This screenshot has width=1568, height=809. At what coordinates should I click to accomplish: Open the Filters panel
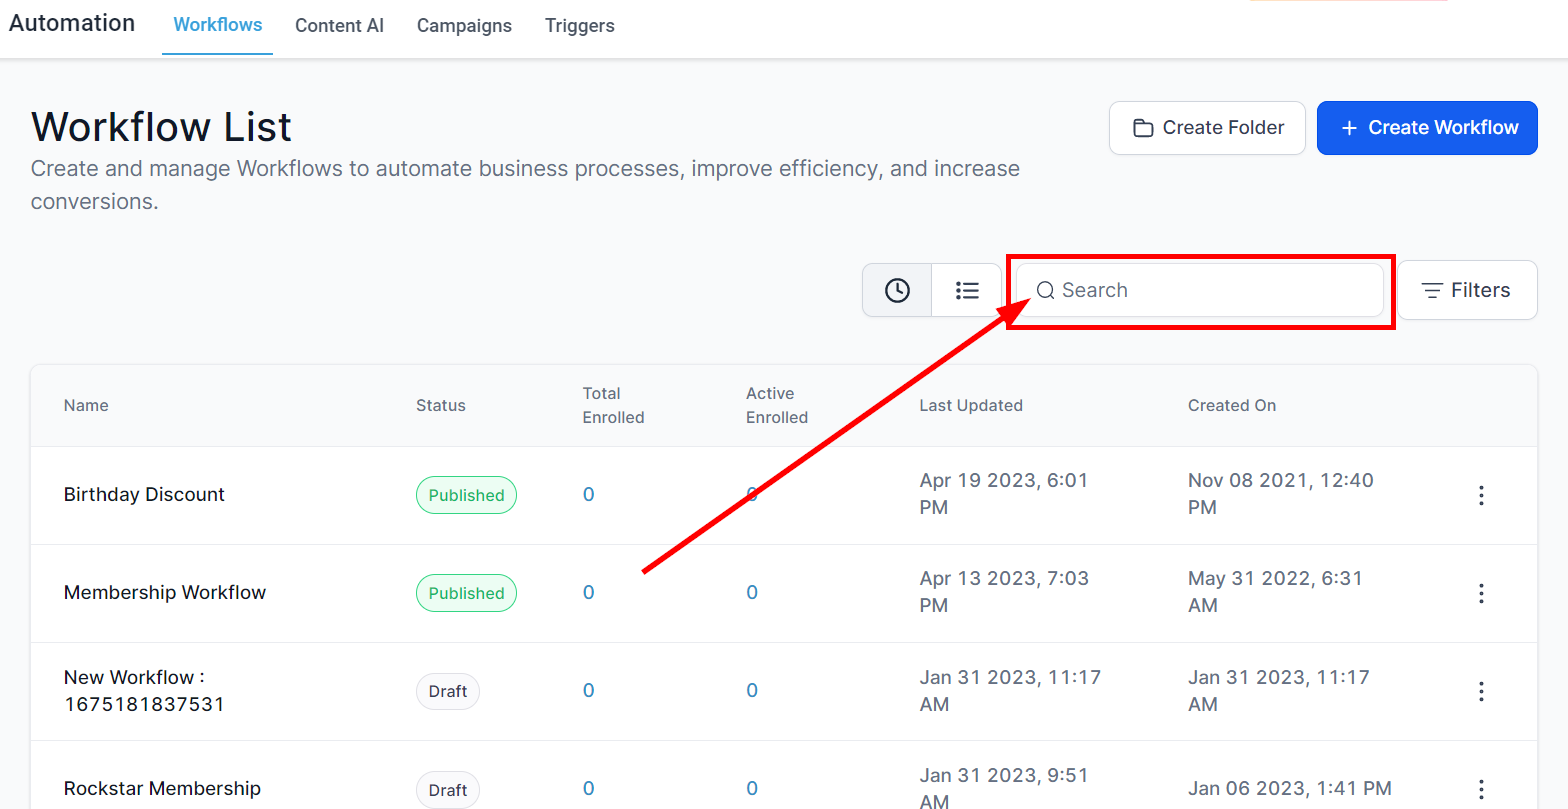(x=1466, y=290)
